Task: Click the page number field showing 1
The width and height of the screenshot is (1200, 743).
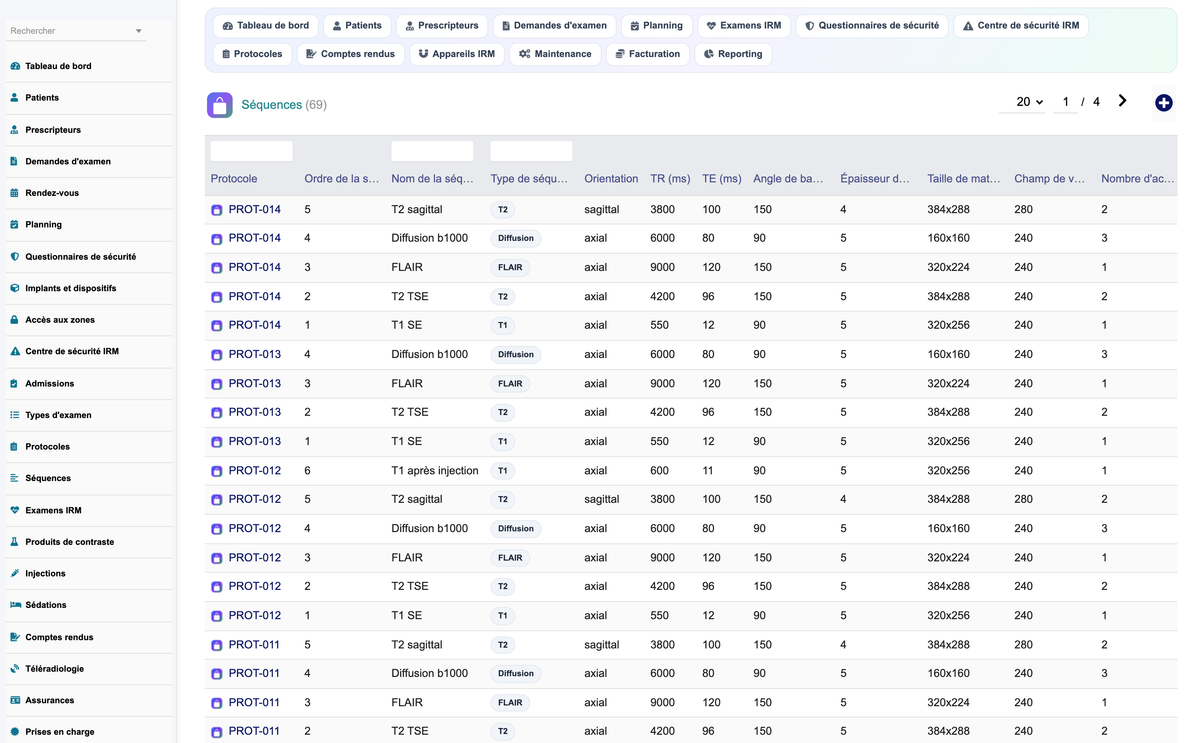Action: point(1066,102)
